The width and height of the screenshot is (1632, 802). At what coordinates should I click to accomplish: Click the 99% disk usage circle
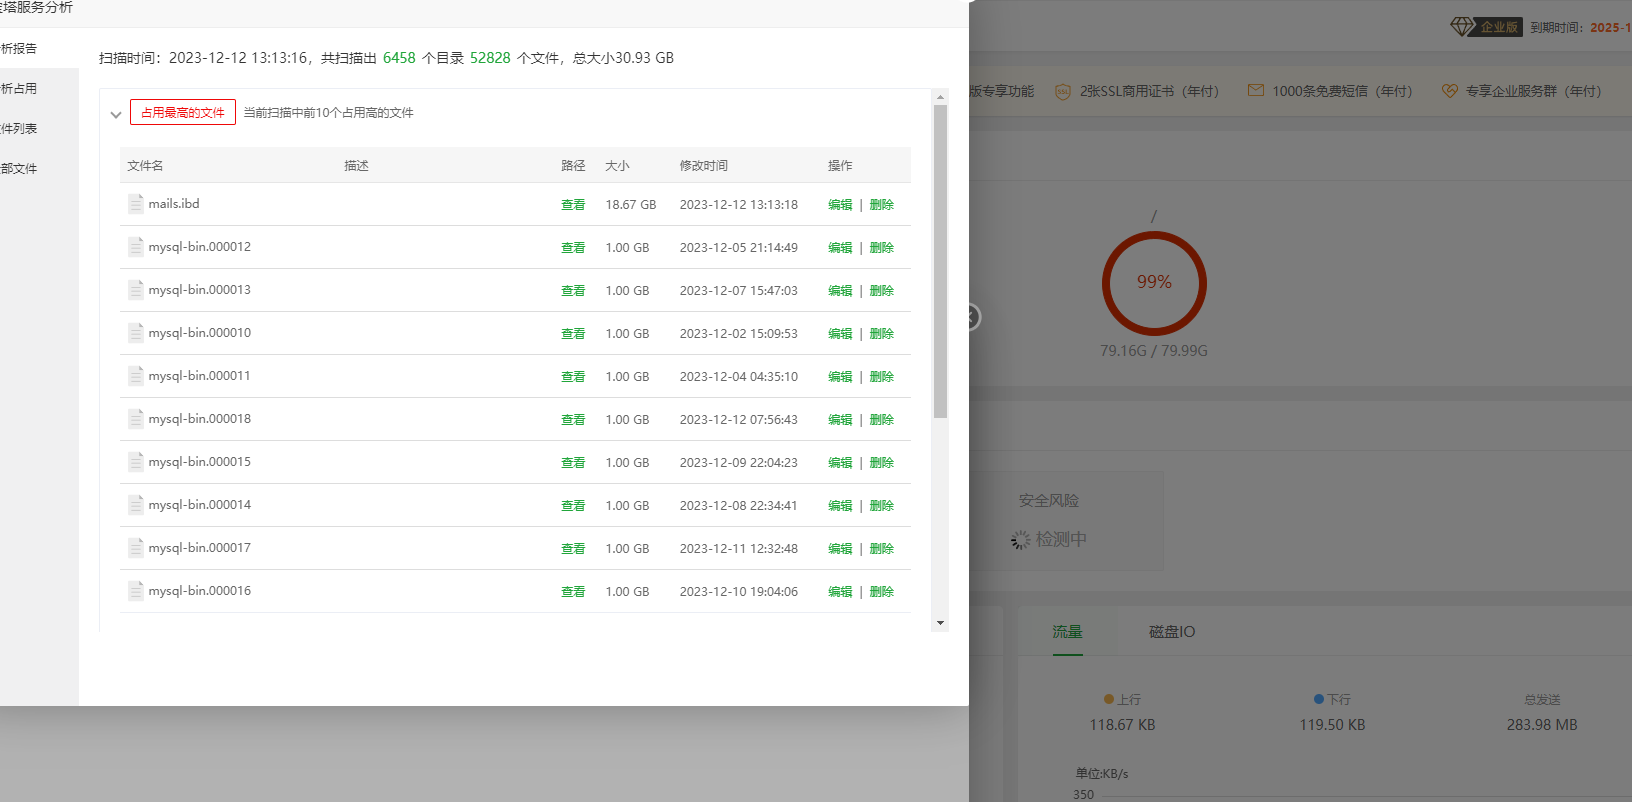(x=1154, y=283)
